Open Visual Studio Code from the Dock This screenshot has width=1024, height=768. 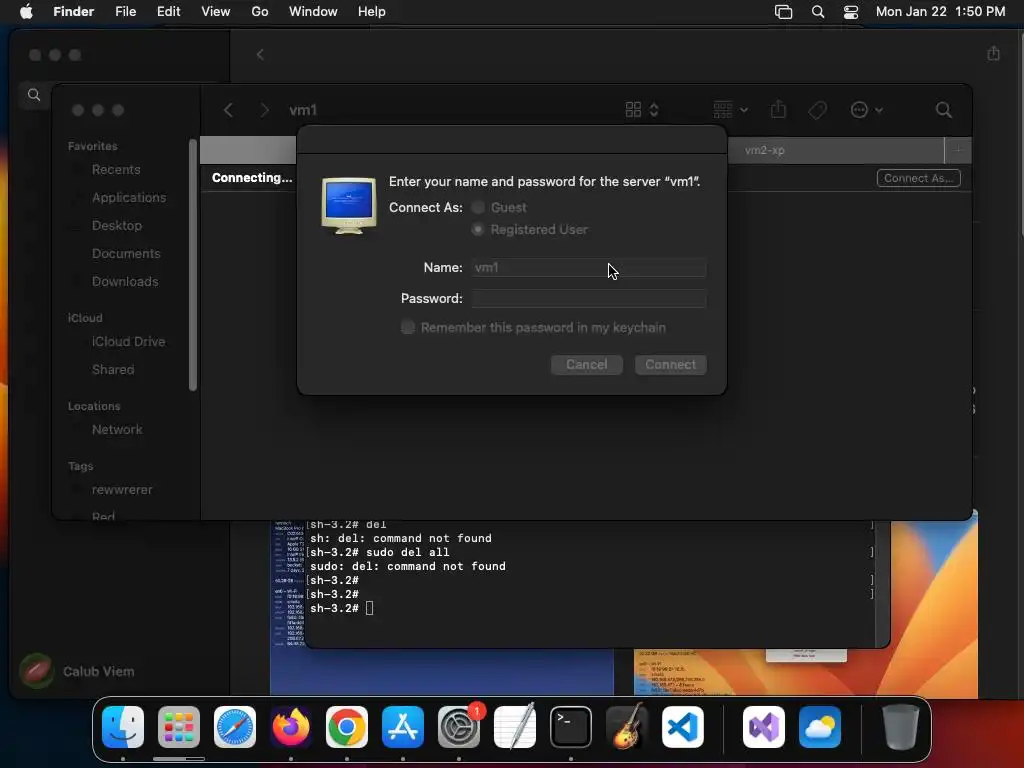click(683, 727)
